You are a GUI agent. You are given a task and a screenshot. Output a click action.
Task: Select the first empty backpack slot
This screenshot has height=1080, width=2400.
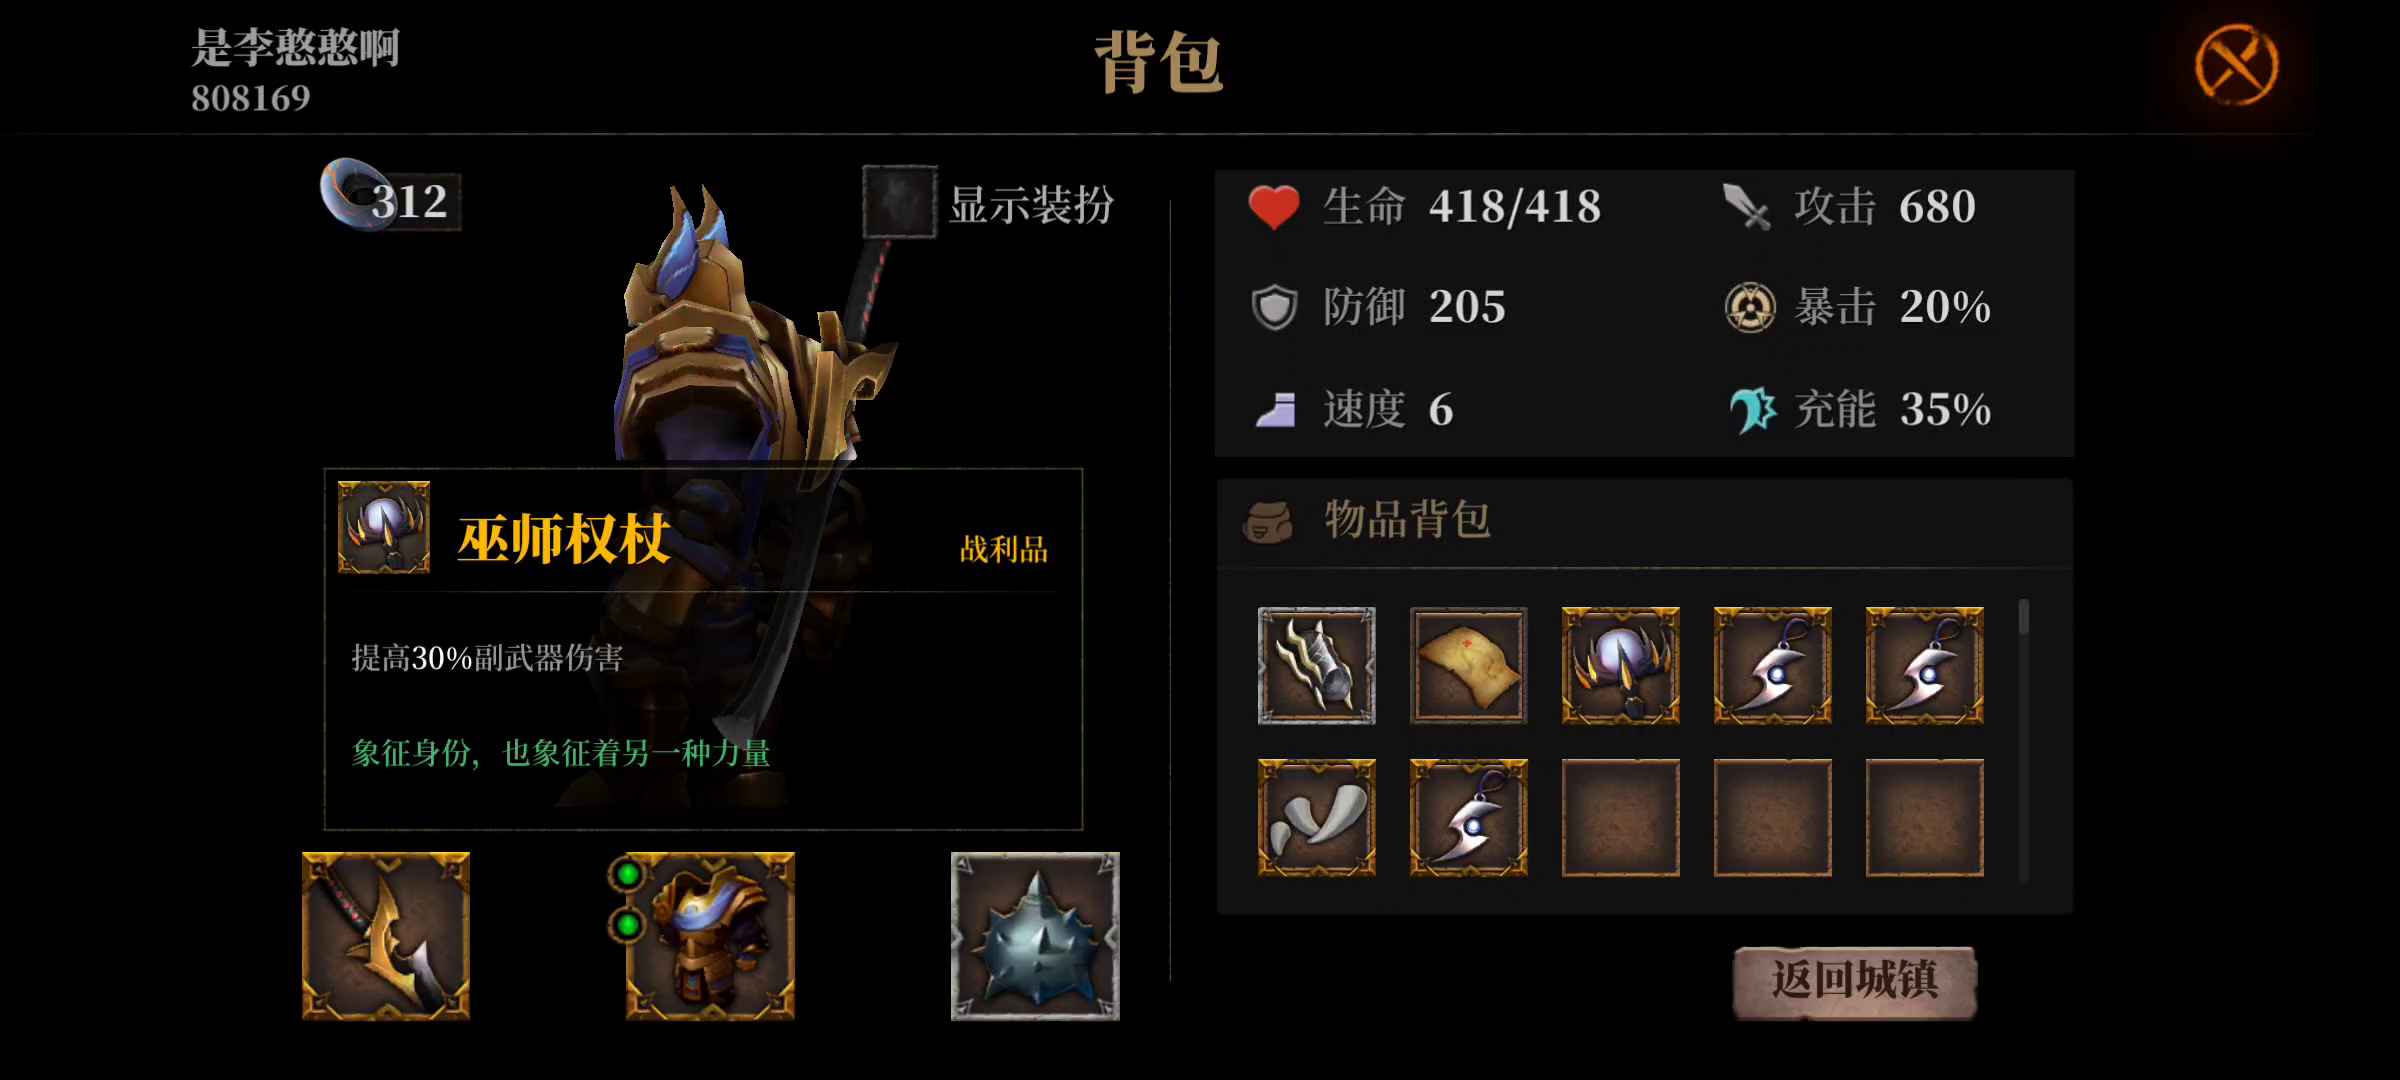pos(1620,817)
